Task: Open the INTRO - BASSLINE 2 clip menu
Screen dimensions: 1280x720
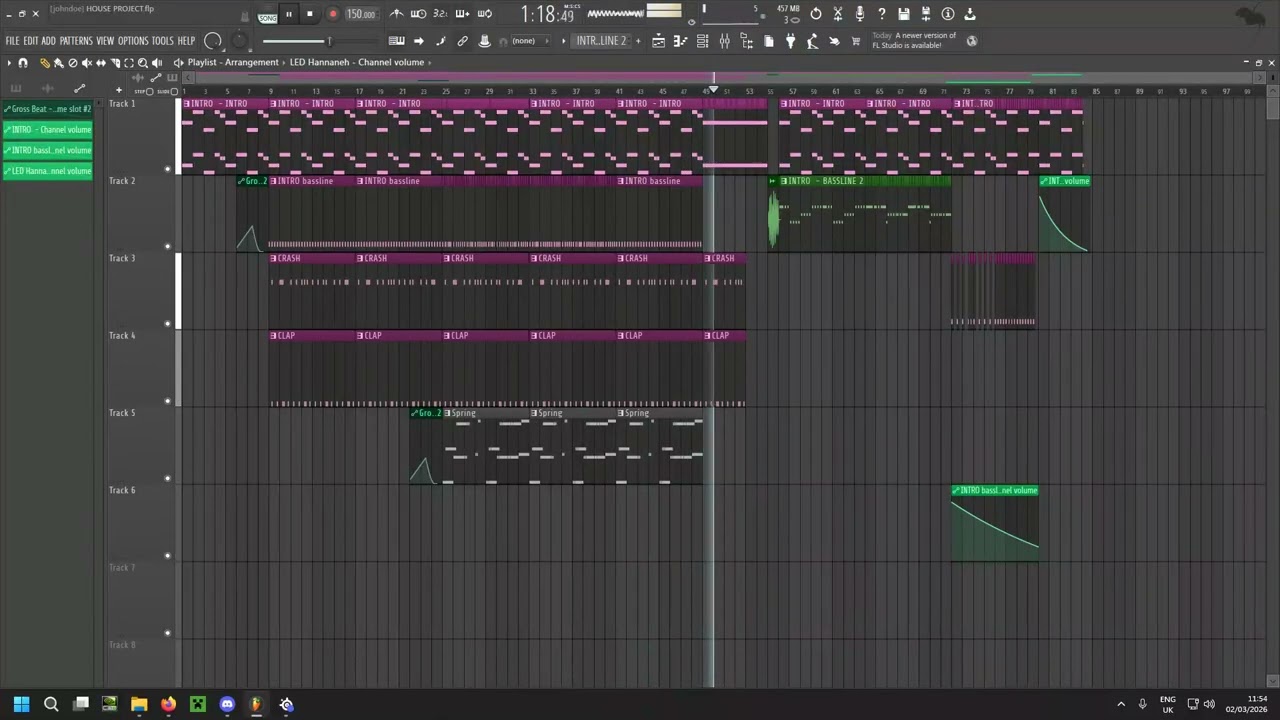Action: point(785,181)
